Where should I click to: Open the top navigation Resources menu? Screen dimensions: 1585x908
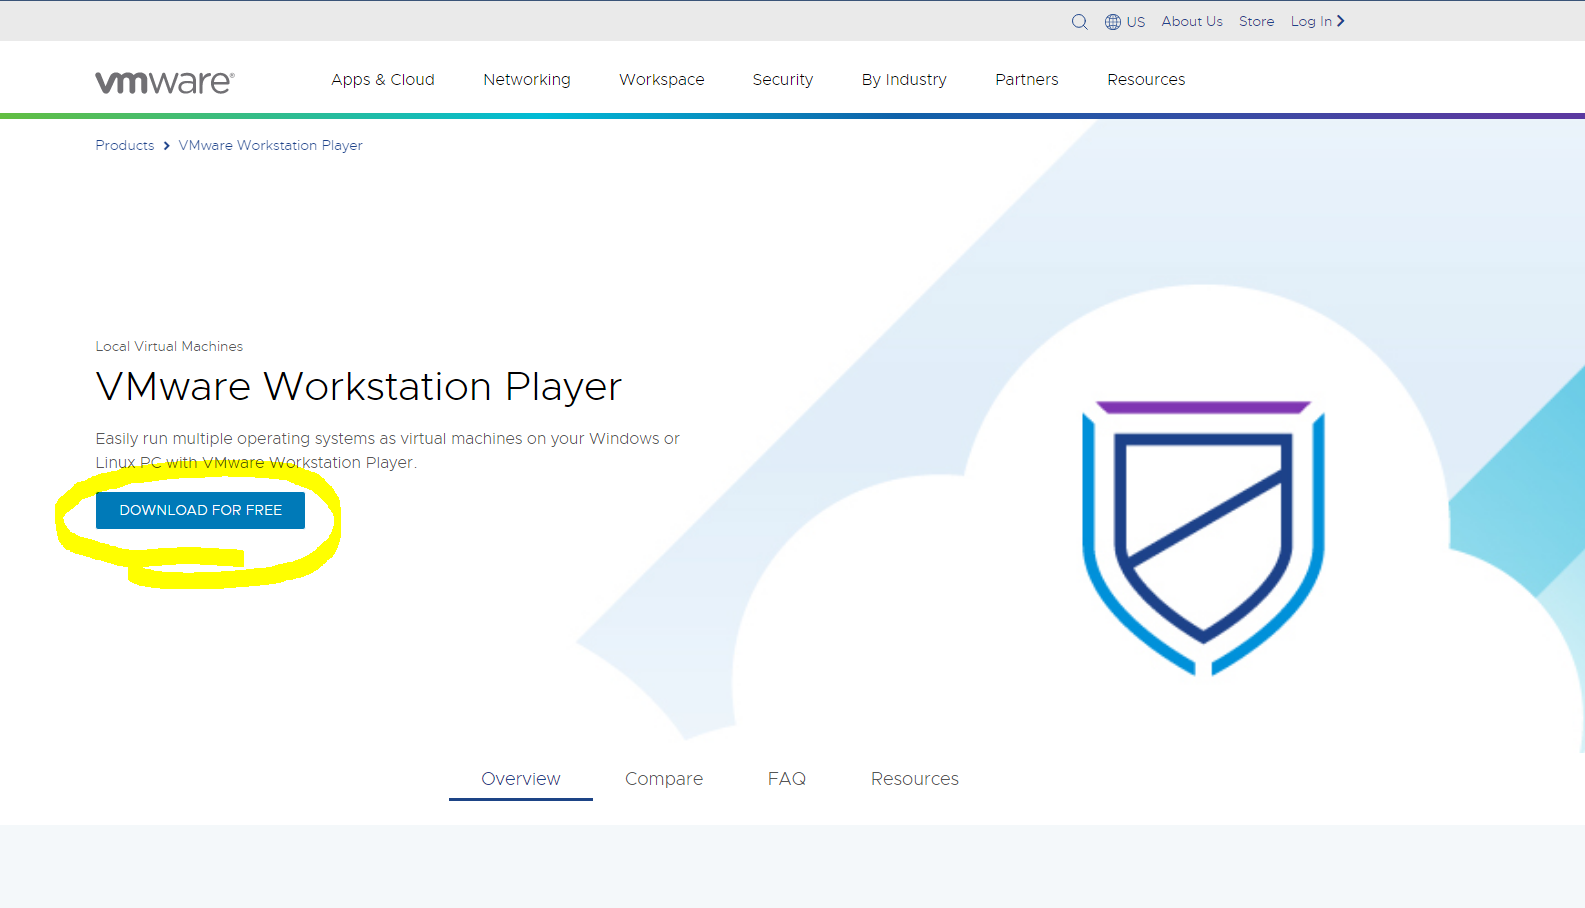tap(1146, 80)
